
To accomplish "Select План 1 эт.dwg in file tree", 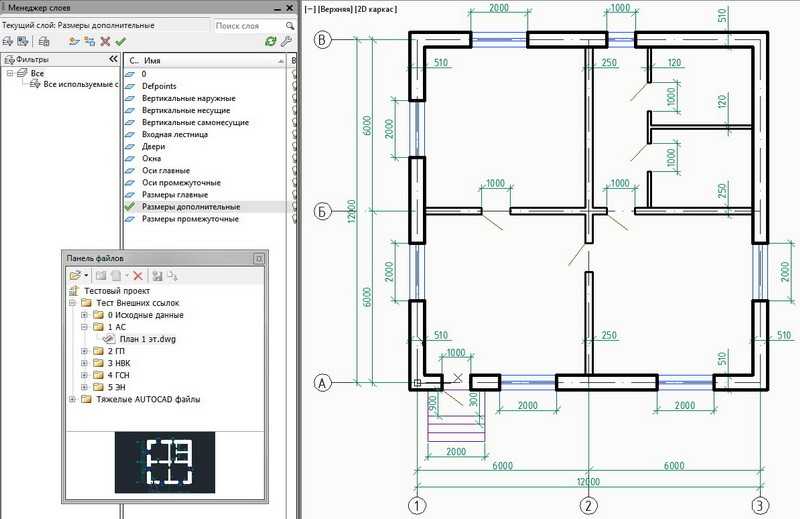I will (x=147, y=339).
